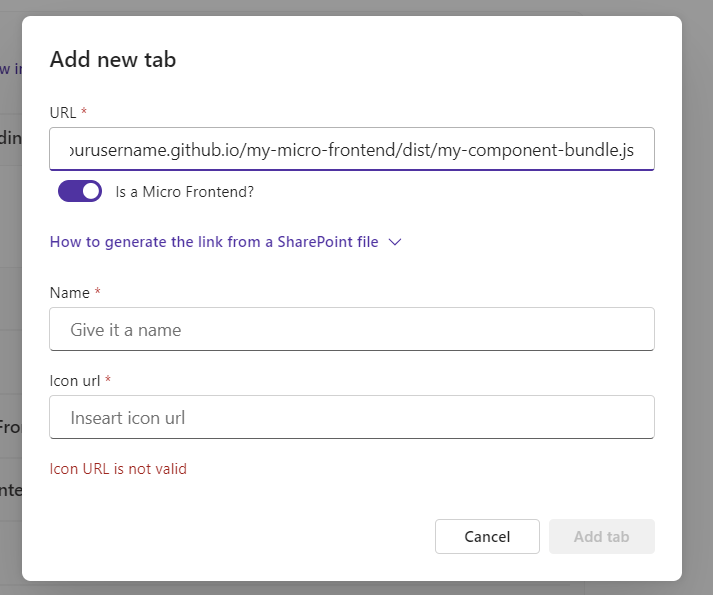Click the 'Is a Micro Frontend?' label
This screenshot has height=595, width=713.
[x=185, y=192]
